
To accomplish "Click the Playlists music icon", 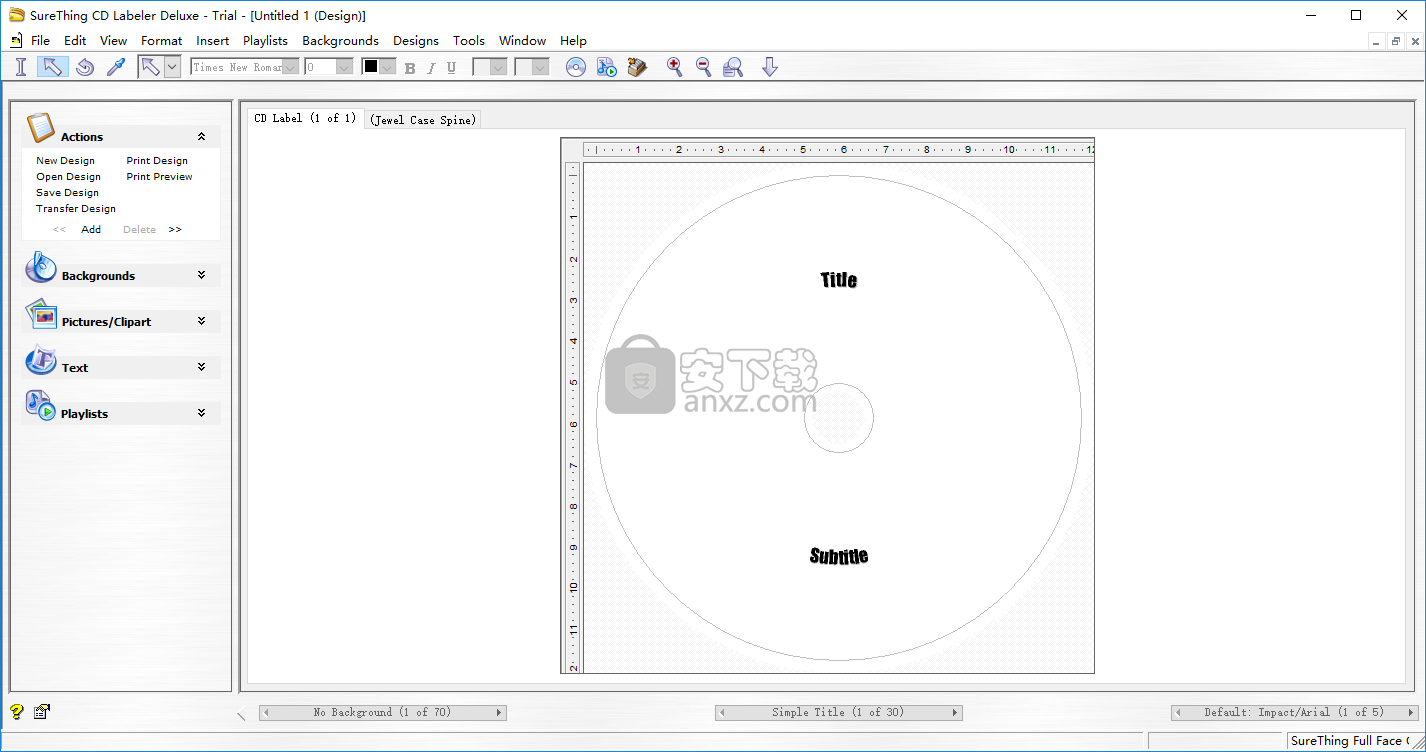I will [41, 406].
